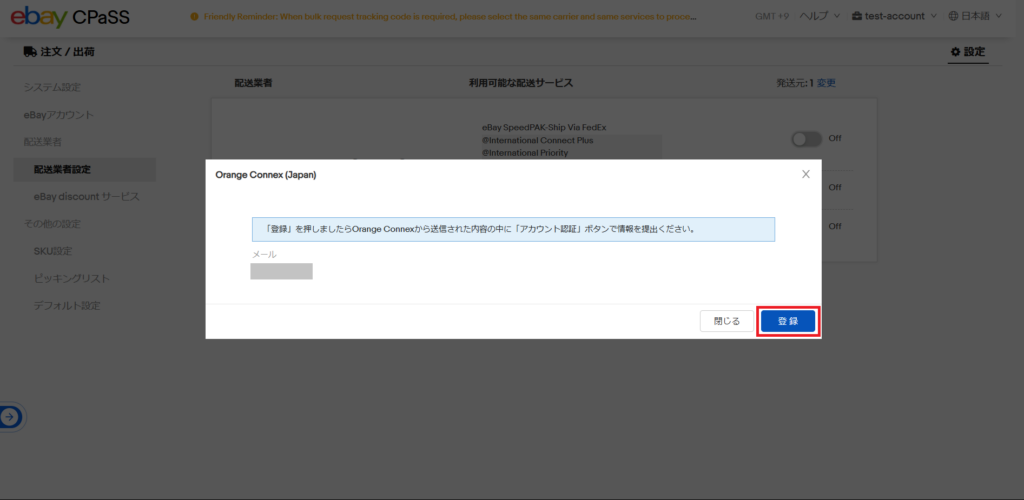Open ピッキングリスト in the sidebar
Screen dimensions: 1024x500
coord(72,279)
